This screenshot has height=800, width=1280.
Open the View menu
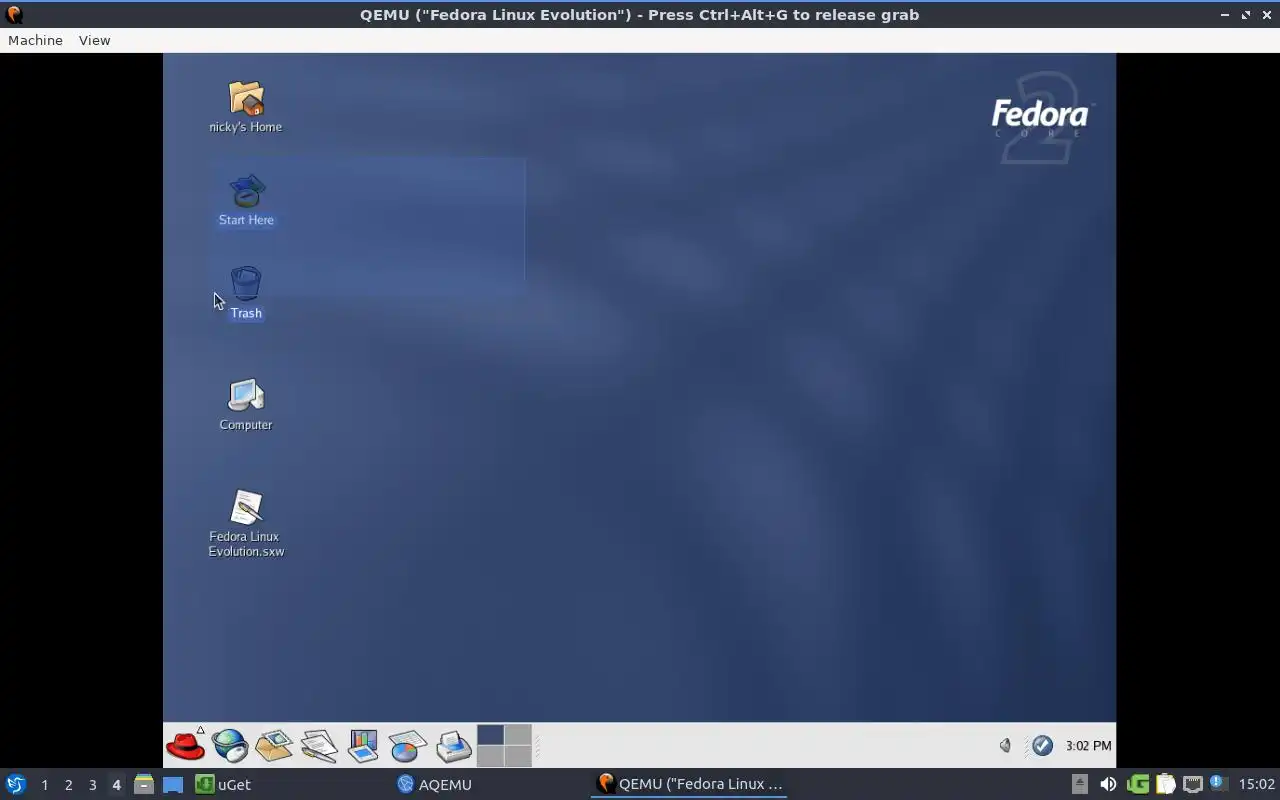tap(94, 40)
